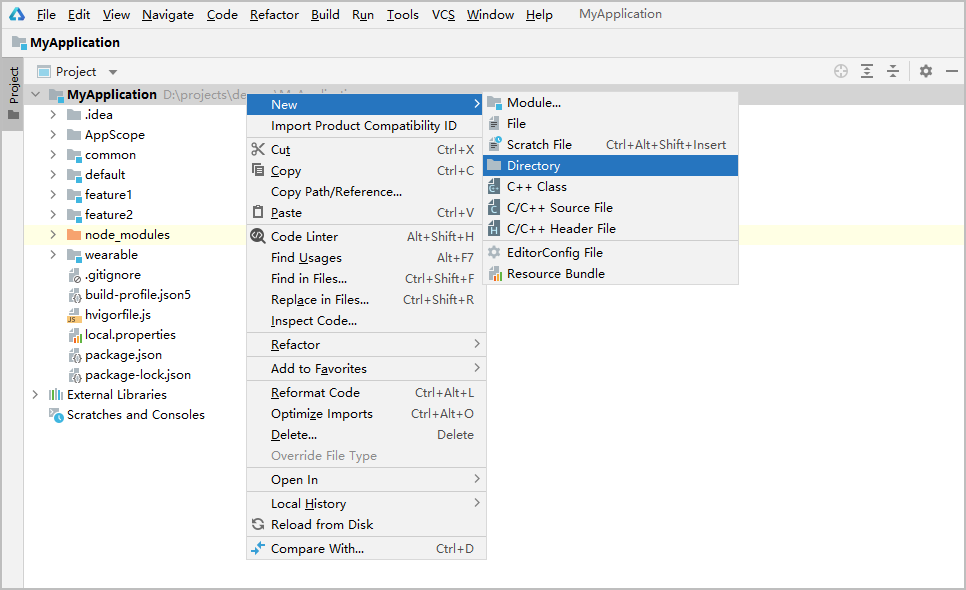Click the EditorConfig File gear icon
The width and height of the screenshot is (966, 590).
494,252
